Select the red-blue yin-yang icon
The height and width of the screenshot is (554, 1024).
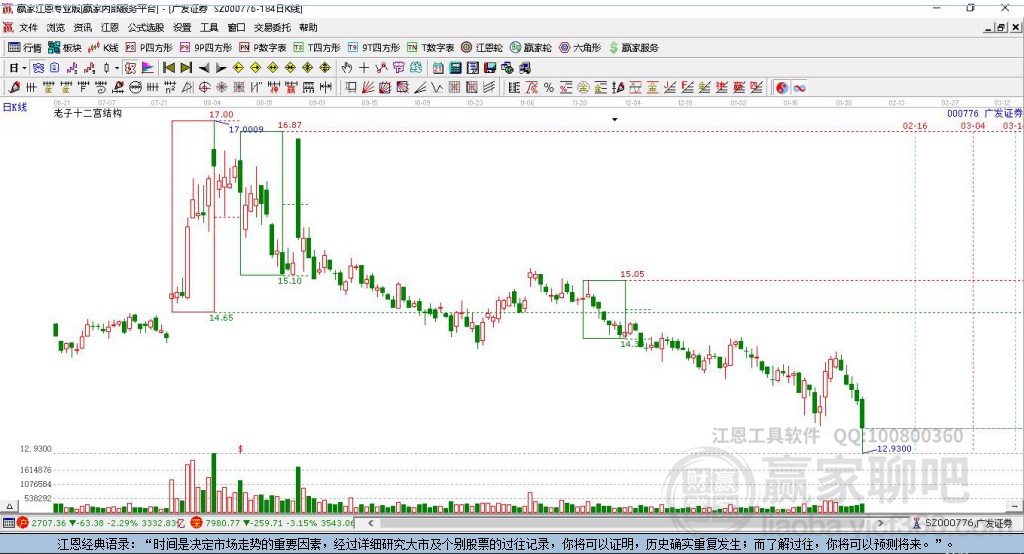click(x=782, y=88)
